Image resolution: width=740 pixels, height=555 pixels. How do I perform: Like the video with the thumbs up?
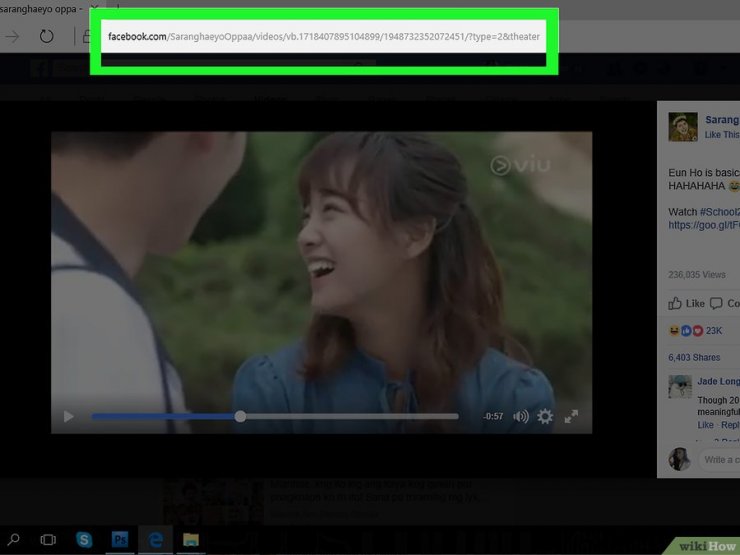click(686, 303)
